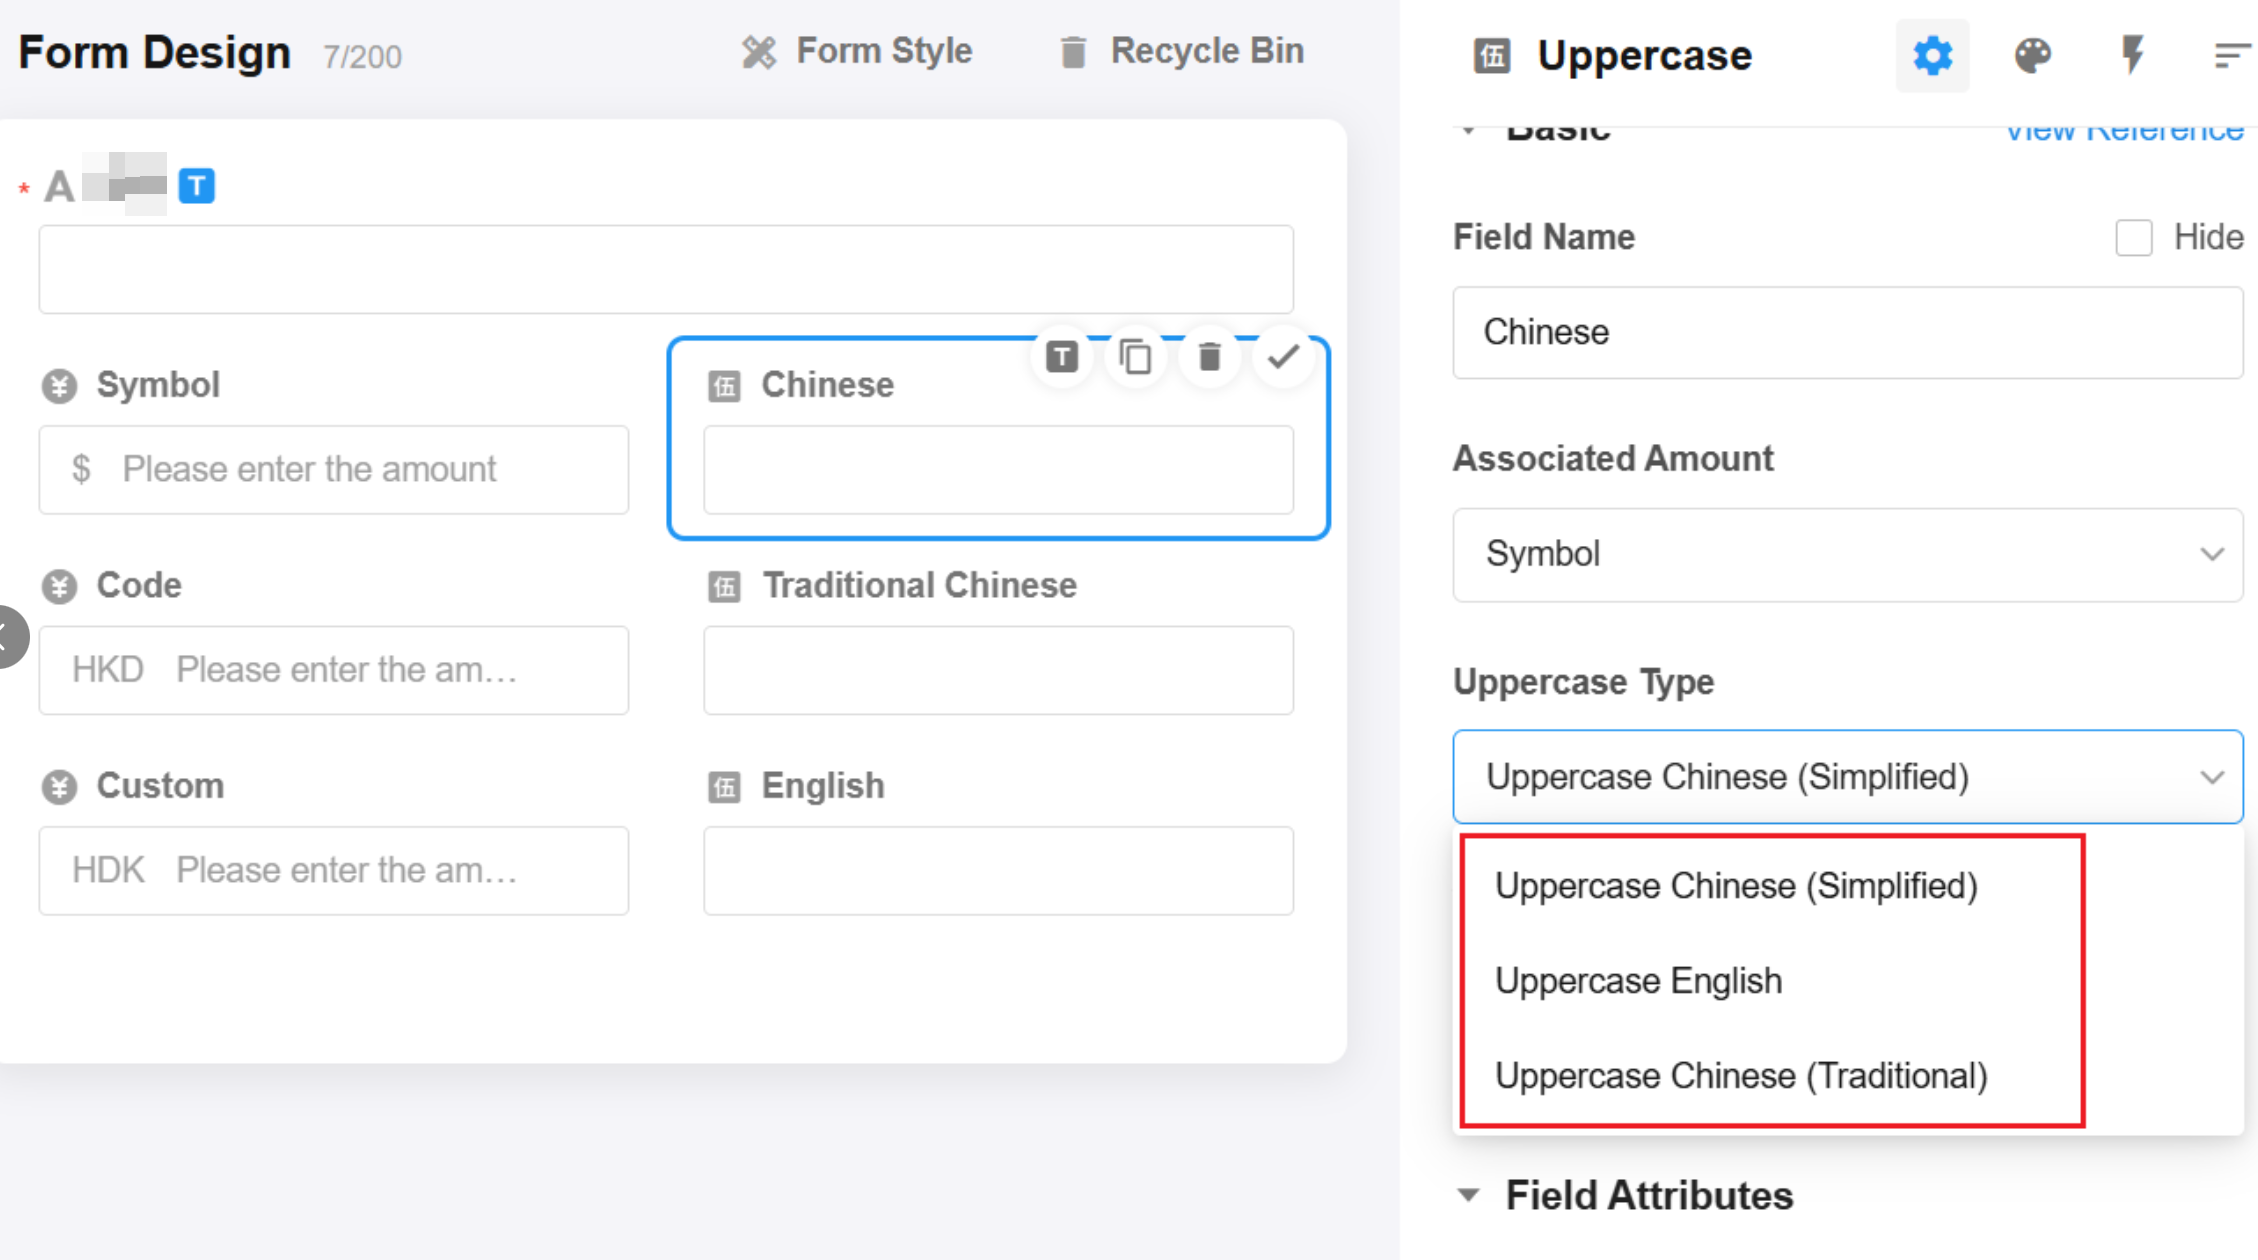Click the blue T badge next to field A
Screen dimensions: 2258x1260
197,186
